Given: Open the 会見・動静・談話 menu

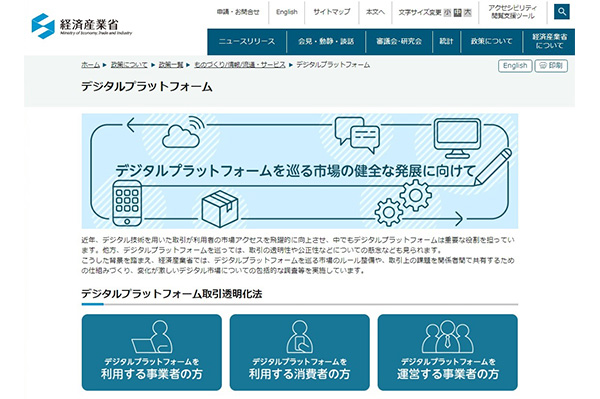Looking at the screenshot, I should pos(326,41).
